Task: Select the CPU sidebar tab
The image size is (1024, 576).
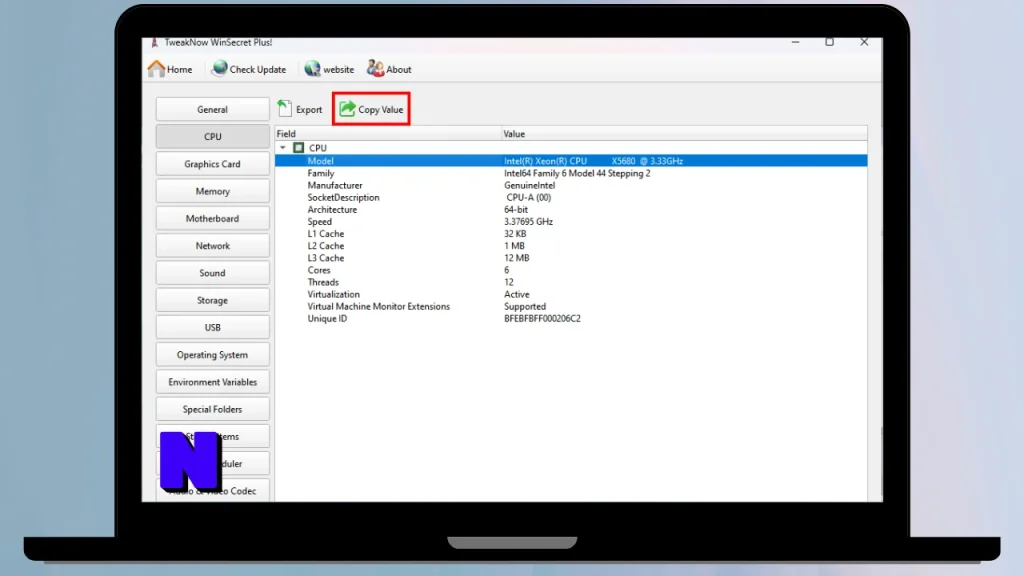Action: click(x=212, y=136)
